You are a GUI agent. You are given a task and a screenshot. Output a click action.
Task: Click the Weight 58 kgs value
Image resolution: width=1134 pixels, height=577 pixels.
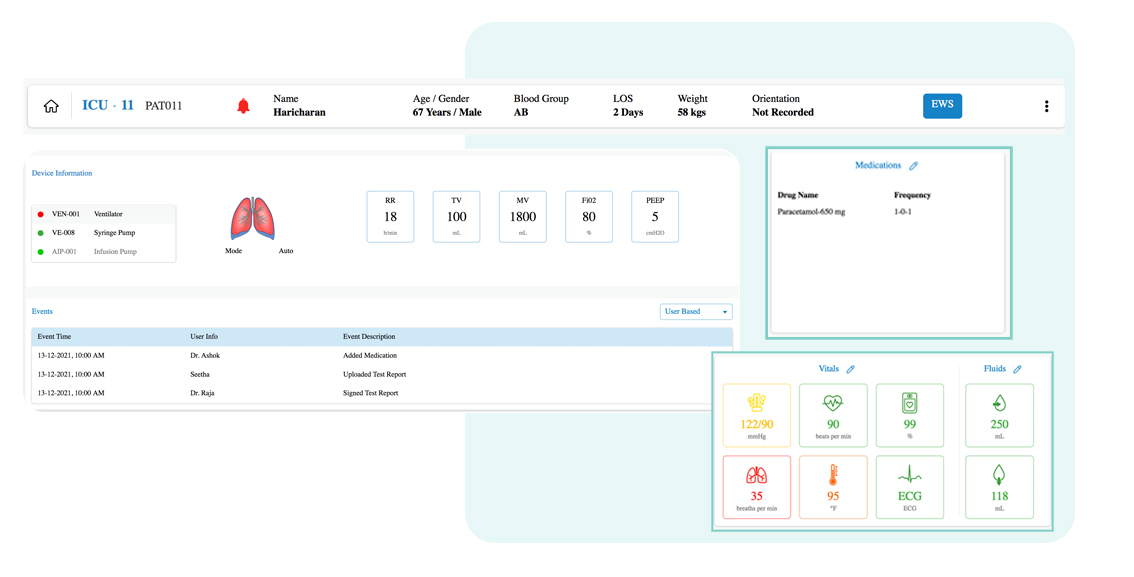tap(691, 113)
